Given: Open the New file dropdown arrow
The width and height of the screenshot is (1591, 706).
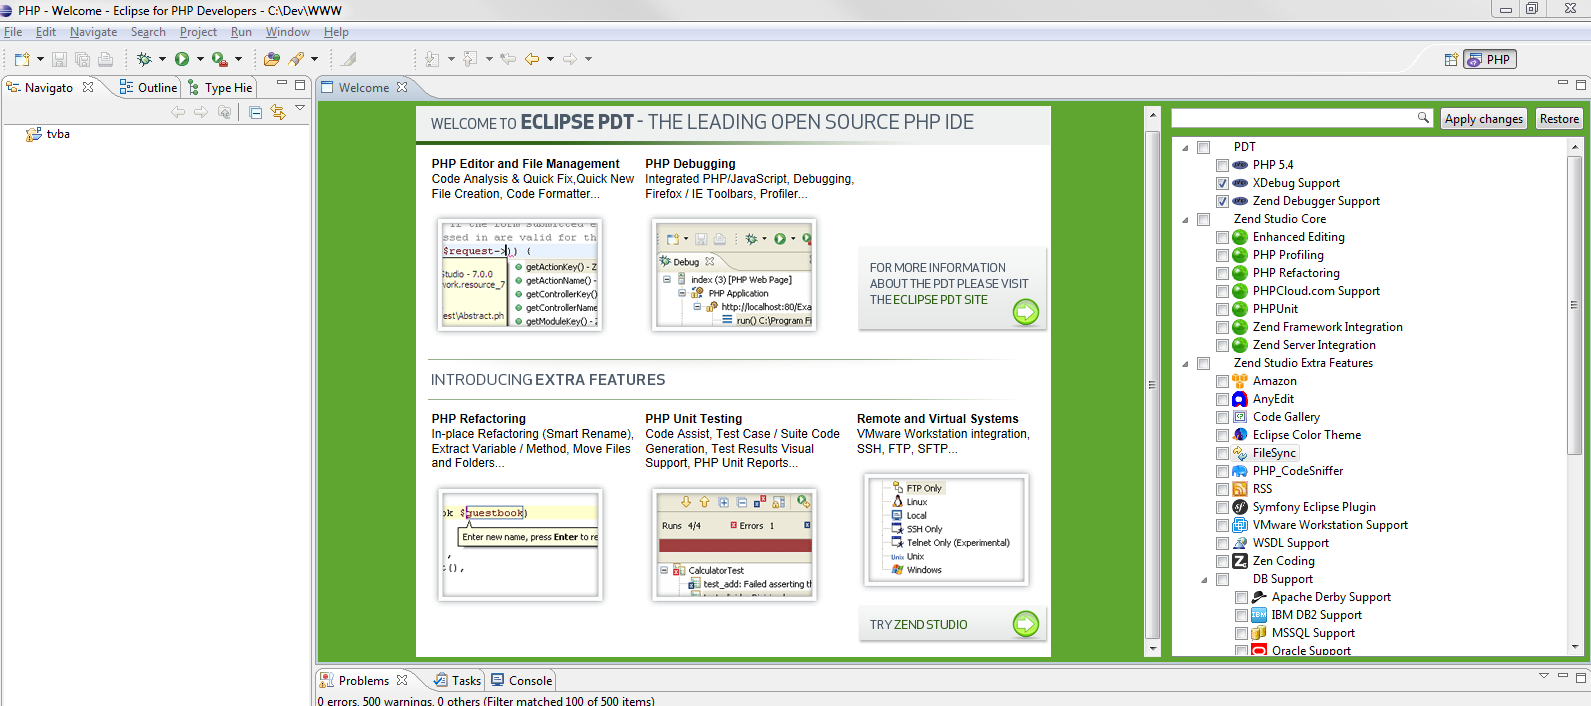Looking at the screenshot, I should point(40,59).
